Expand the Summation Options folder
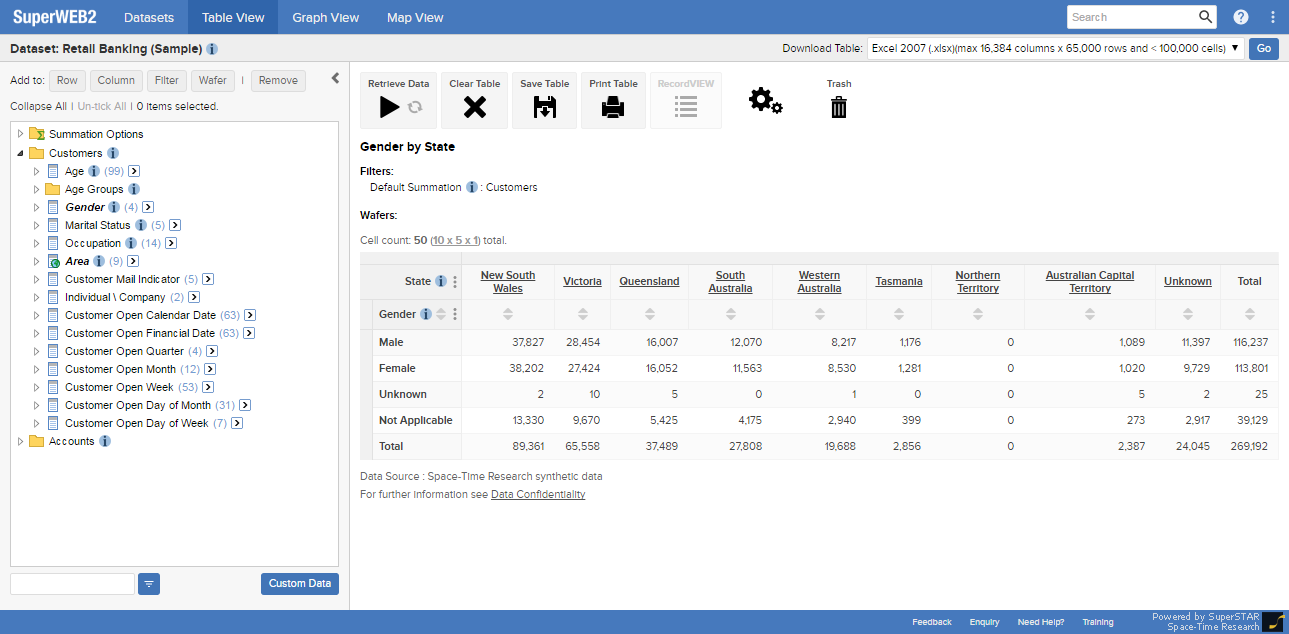Image resolution: width=1289 pixels, height=634 pixels. tap(20, 134)
